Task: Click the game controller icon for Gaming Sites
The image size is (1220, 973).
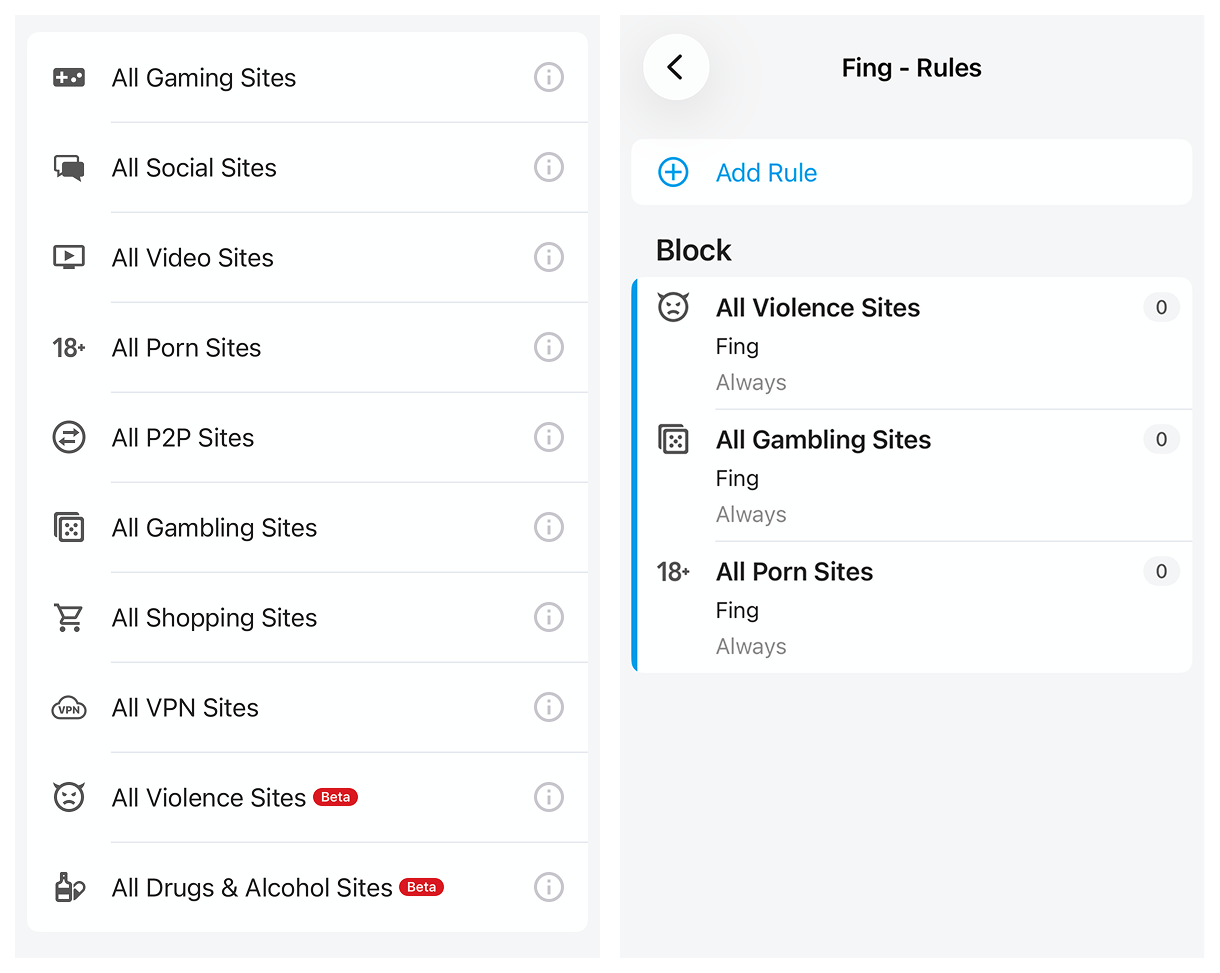Action: (69, 77)
